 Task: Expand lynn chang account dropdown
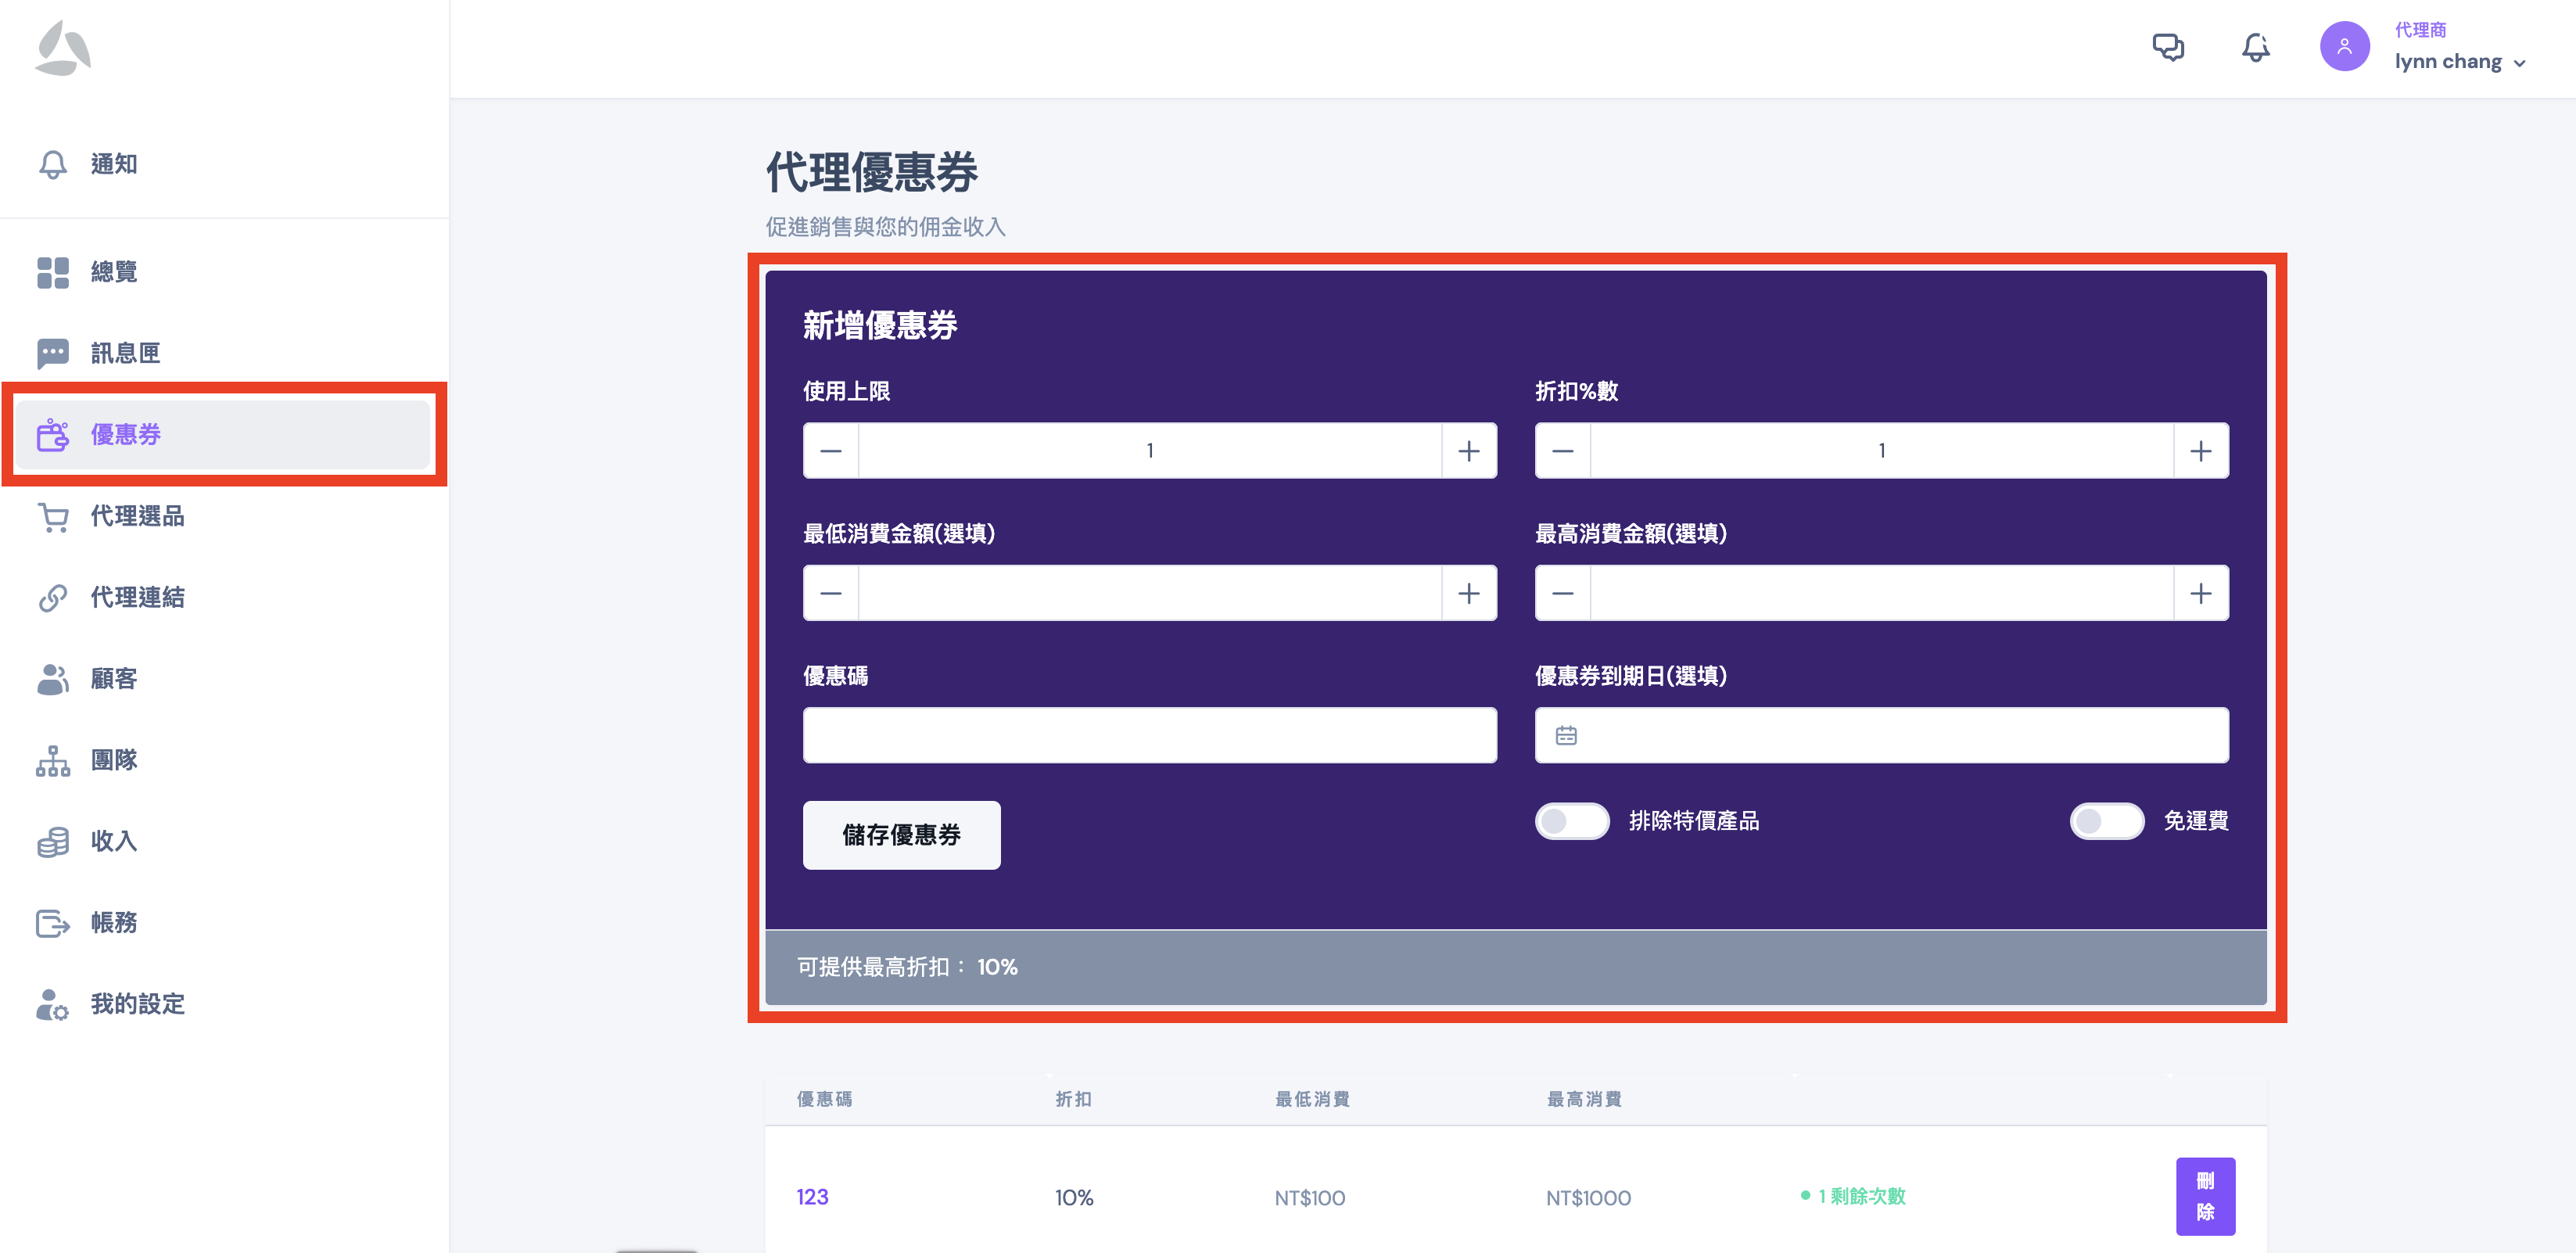point(2518,63)
